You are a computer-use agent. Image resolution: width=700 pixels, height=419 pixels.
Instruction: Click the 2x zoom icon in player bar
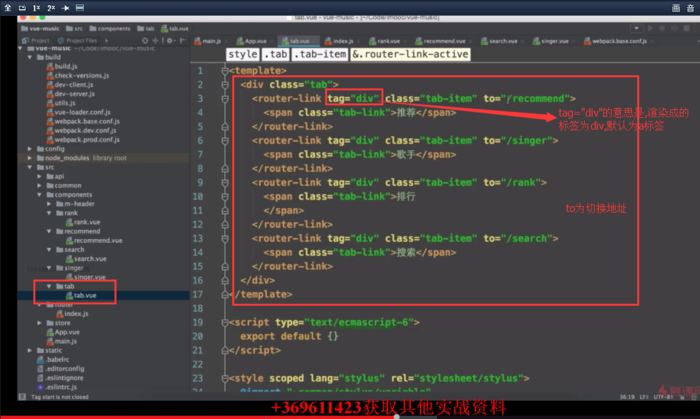click(51, 8)
